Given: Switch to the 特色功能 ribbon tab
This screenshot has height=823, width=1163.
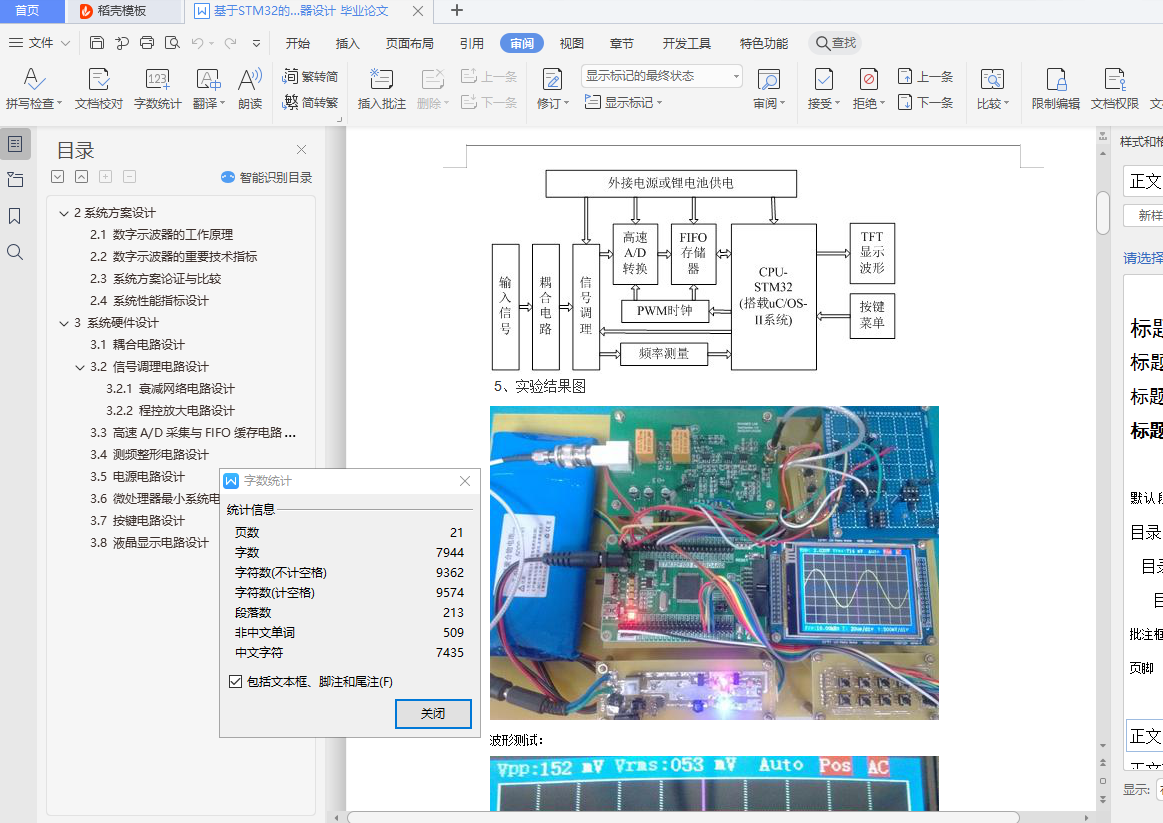Looking at the screenshot, I should [764, 43].
